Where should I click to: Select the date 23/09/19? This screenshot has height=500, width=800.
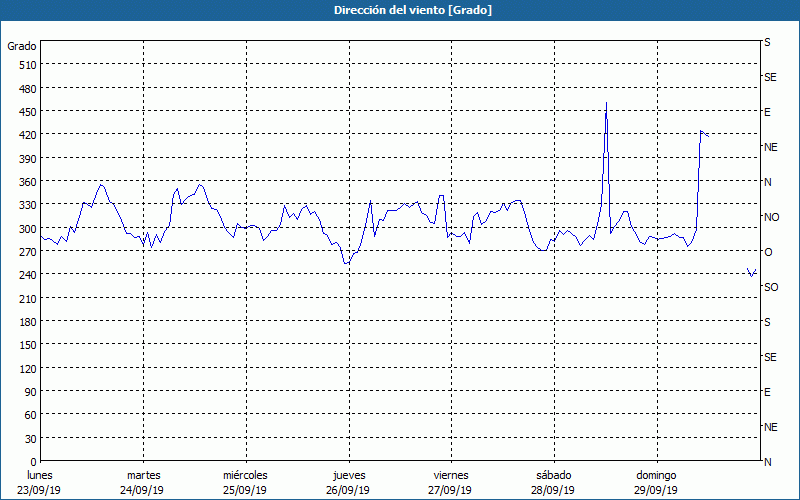(x=39, y=490)
